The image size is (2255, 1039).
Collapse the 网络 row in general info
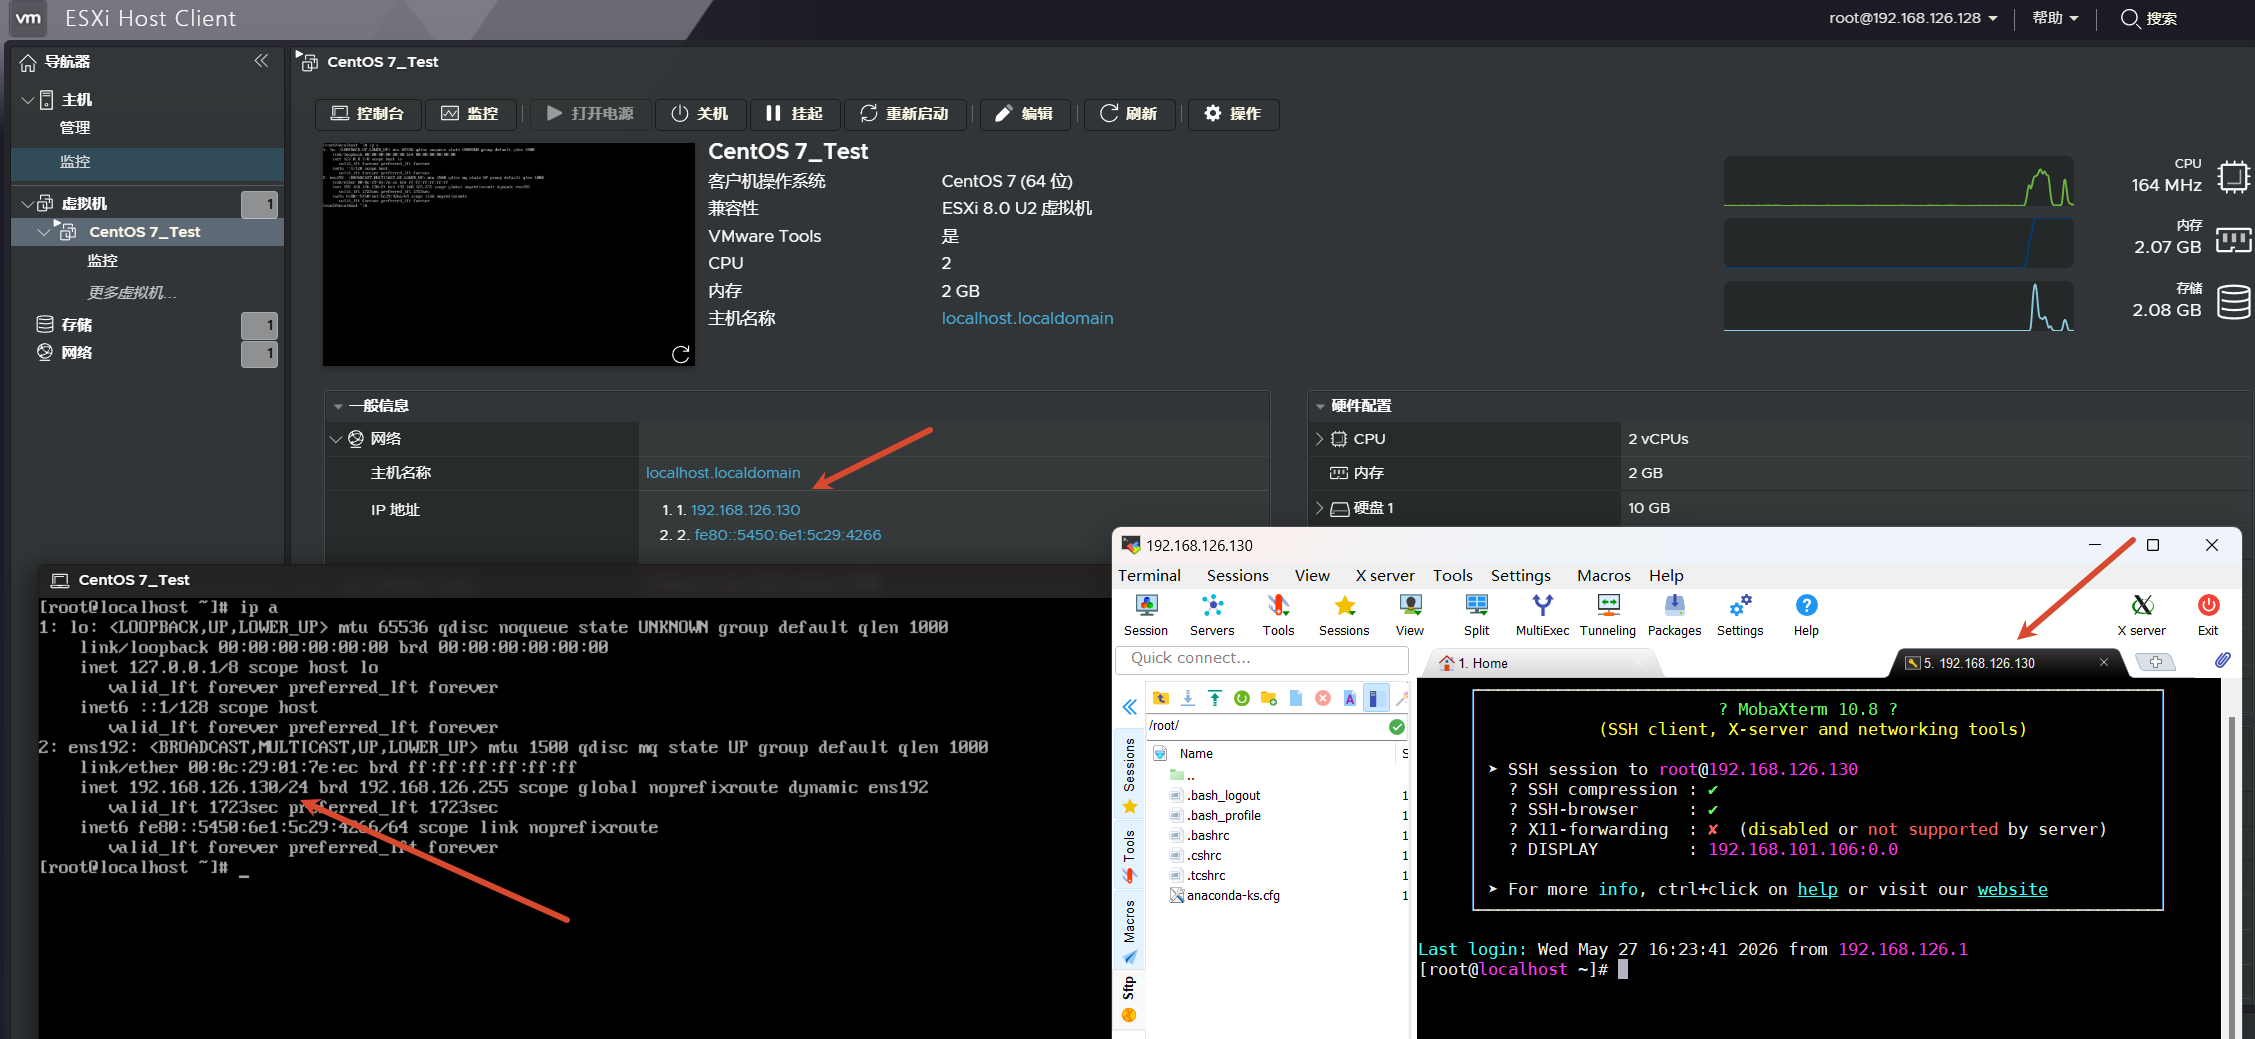(336, 439)
